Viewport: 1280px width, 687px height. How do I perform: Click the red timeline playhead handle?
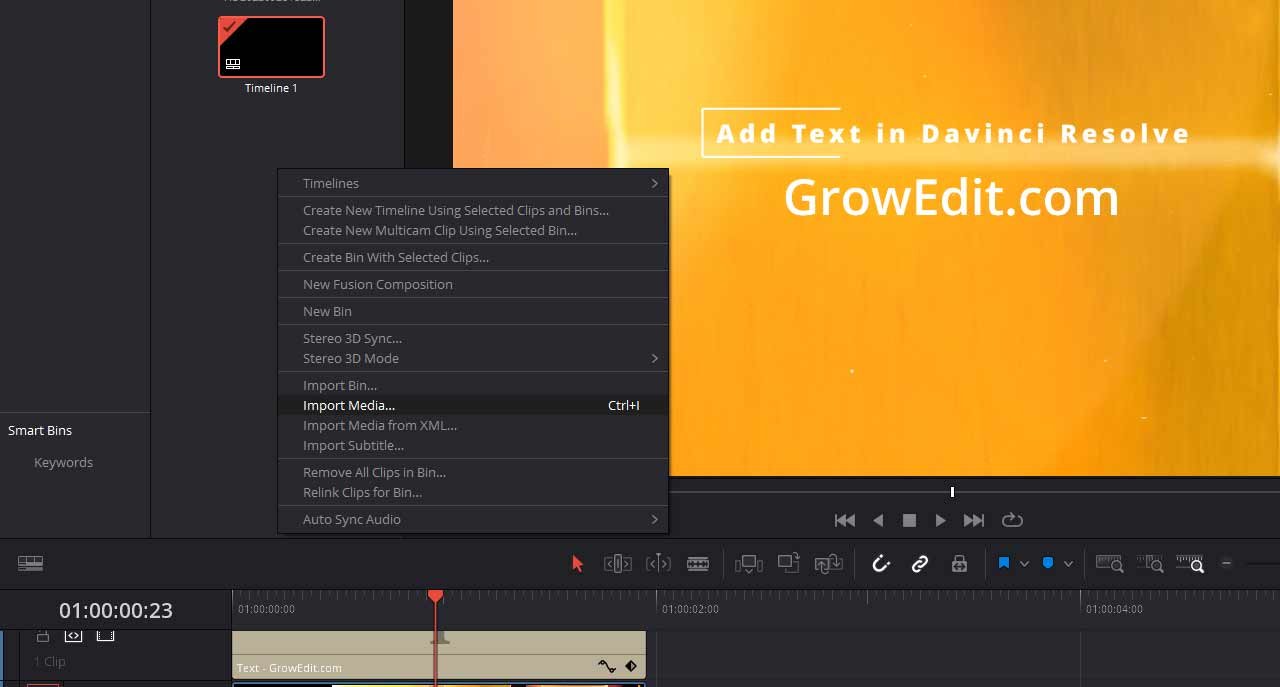435,596
